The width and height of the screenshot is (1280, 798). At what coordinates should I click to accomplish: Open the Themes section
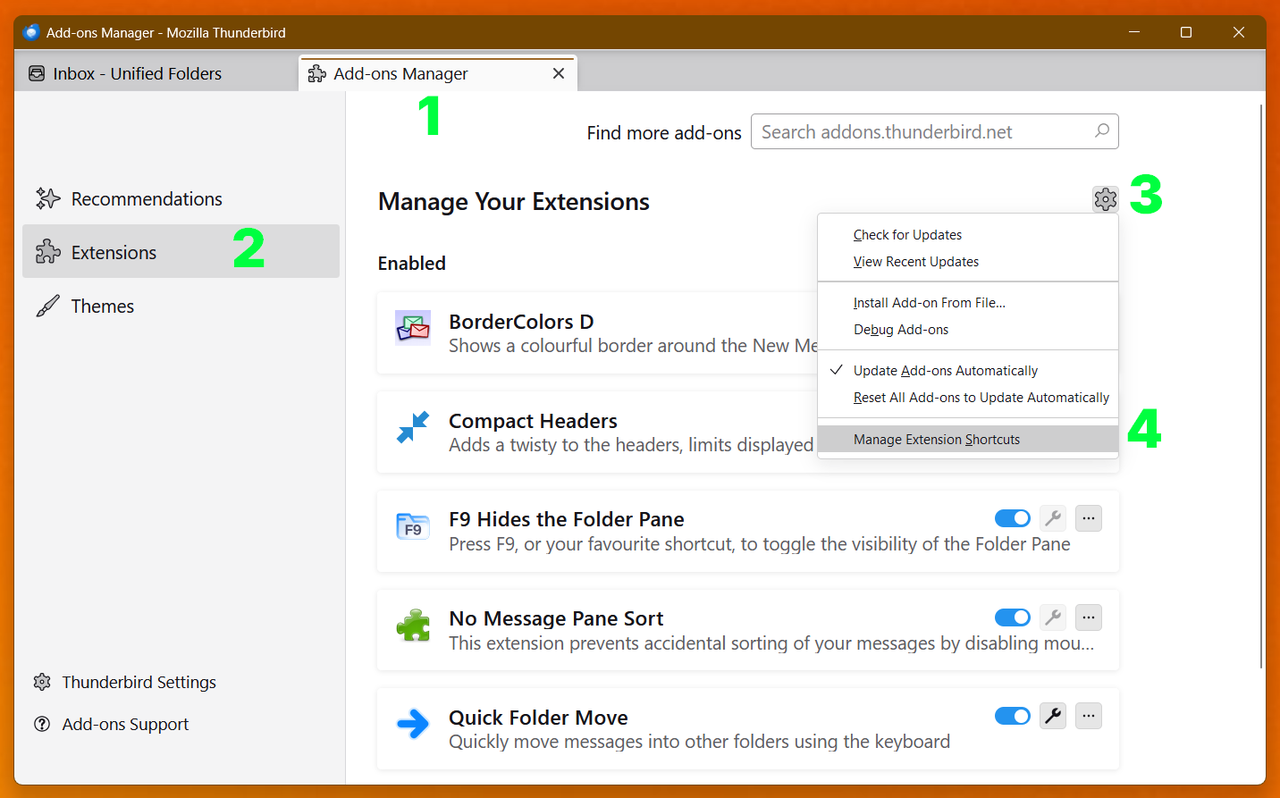click(x=181, y=306)
